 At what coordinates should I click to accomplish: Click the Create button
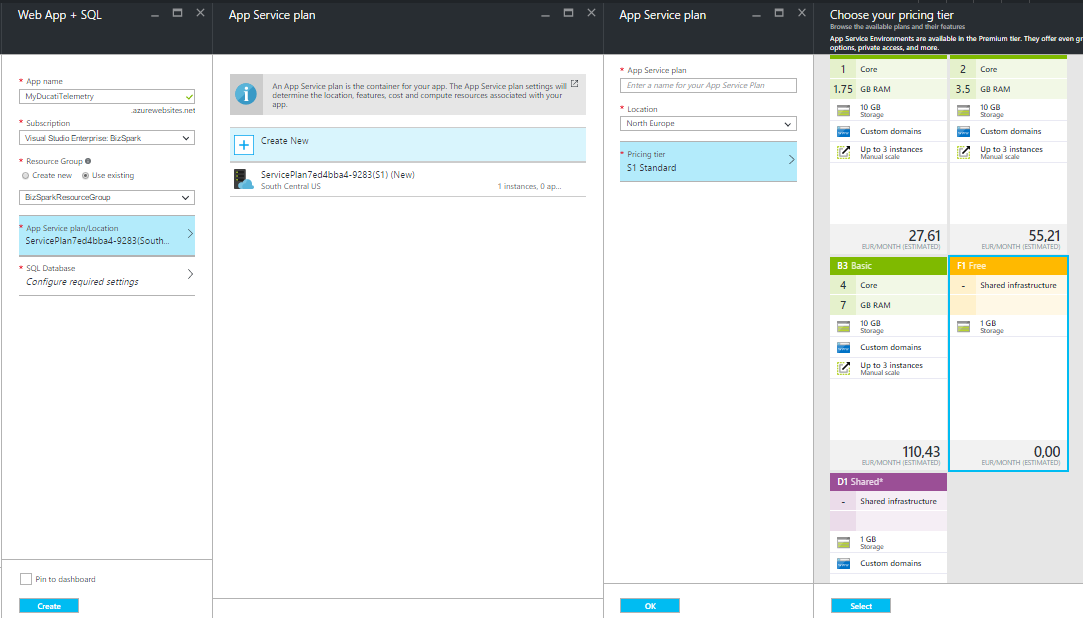(49, 606)
